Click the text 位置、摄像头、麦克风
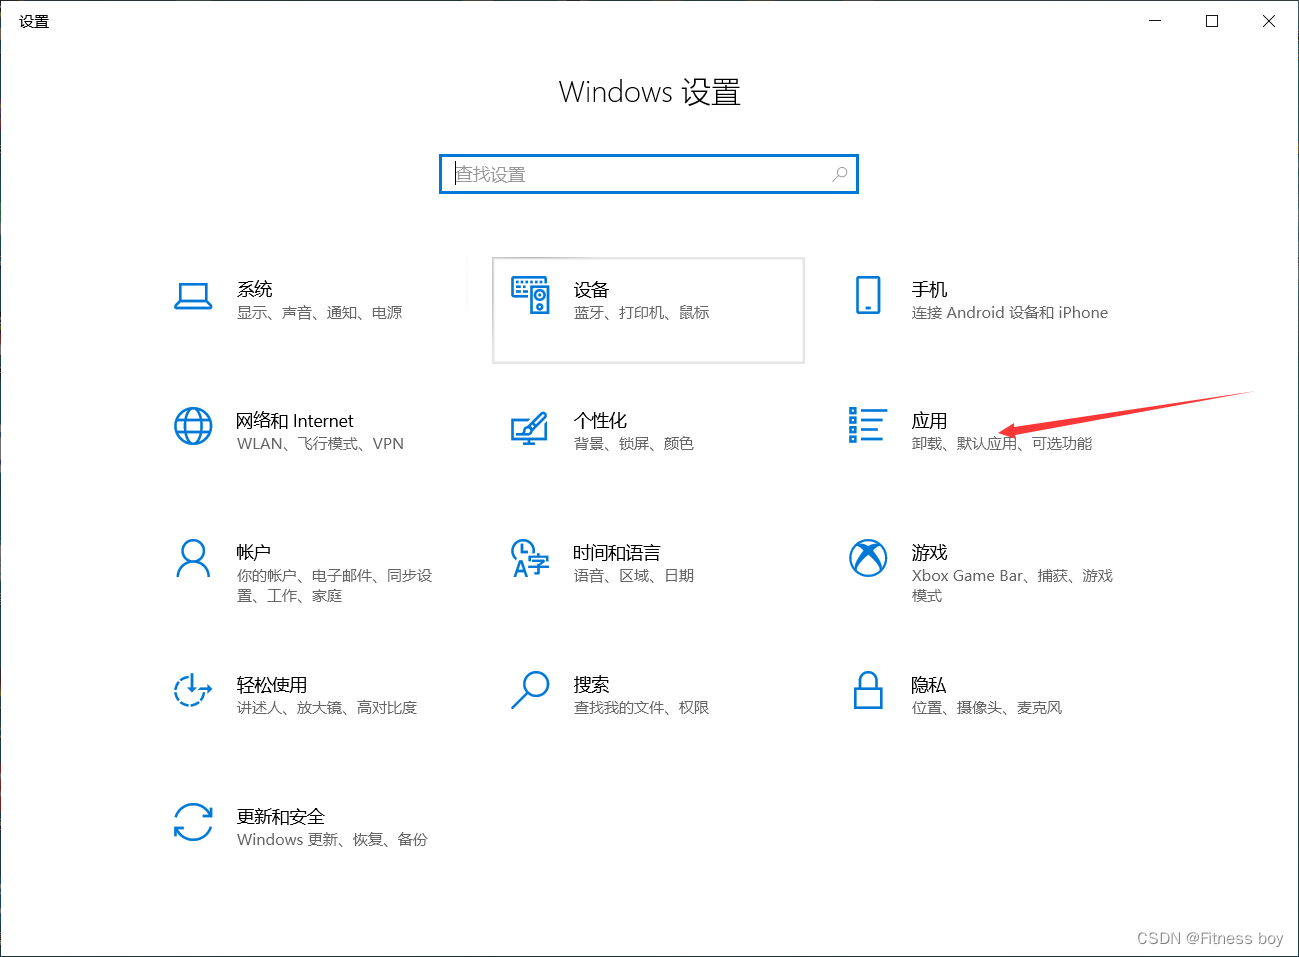1299x957 pixels. coord(987,708)
